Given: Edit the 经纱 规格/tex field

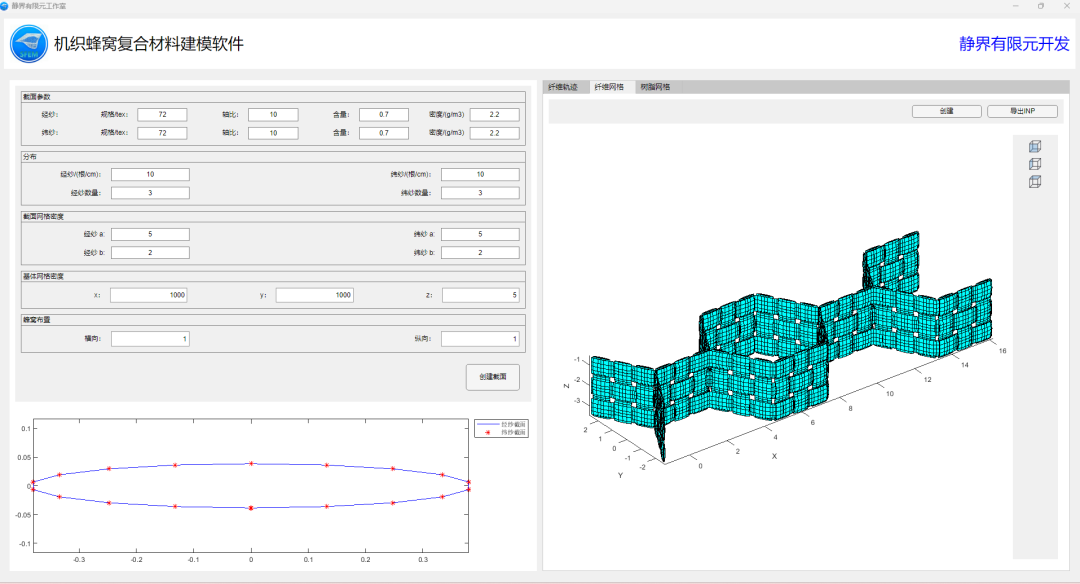Looking at the screenshot, I should (162, 114).
